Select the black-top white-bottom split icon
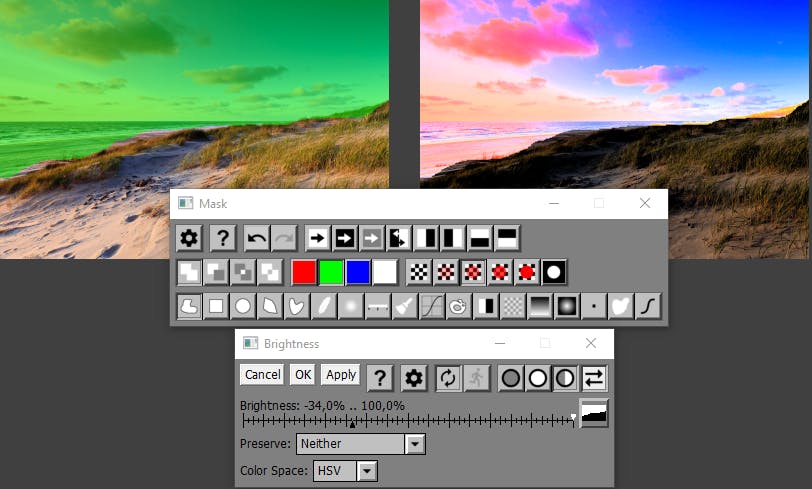The image size is (812, 489). tap(507, 238)
